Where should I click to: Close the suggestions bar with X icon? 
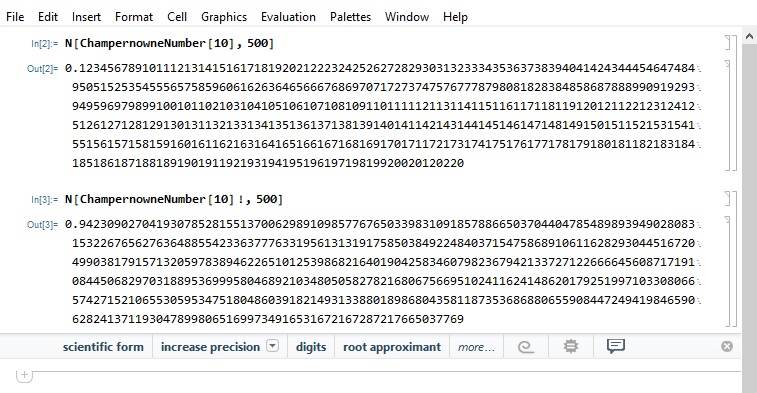(x=727, y=346)
